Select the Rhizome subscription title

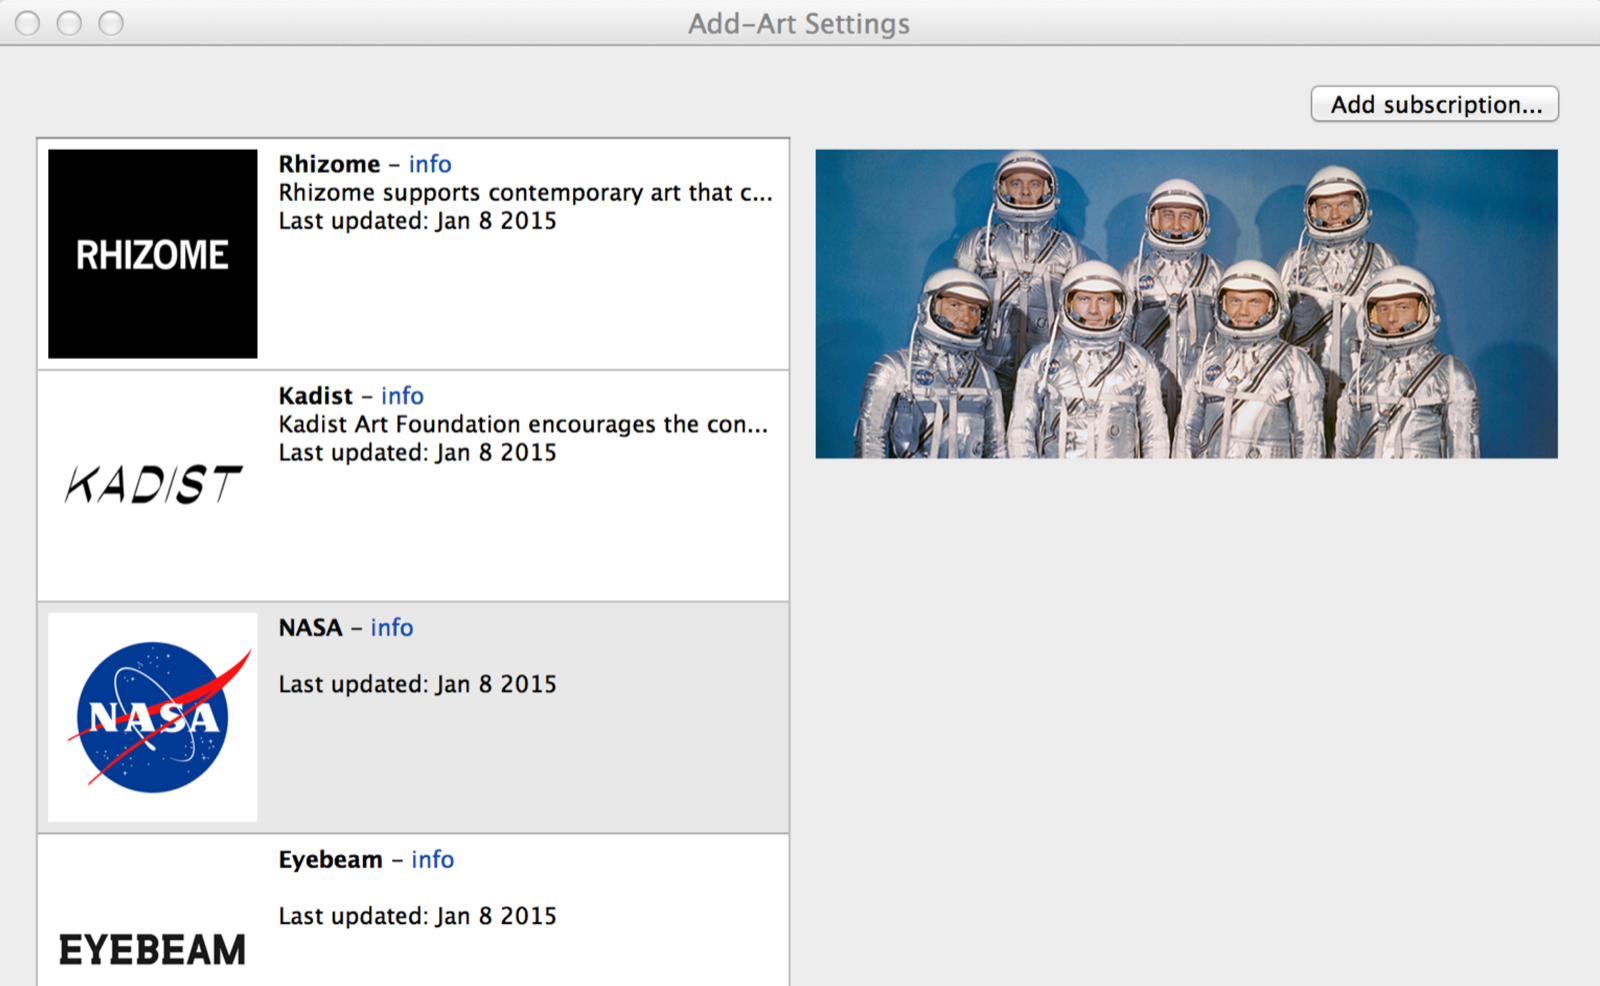[x=329, y=164]
